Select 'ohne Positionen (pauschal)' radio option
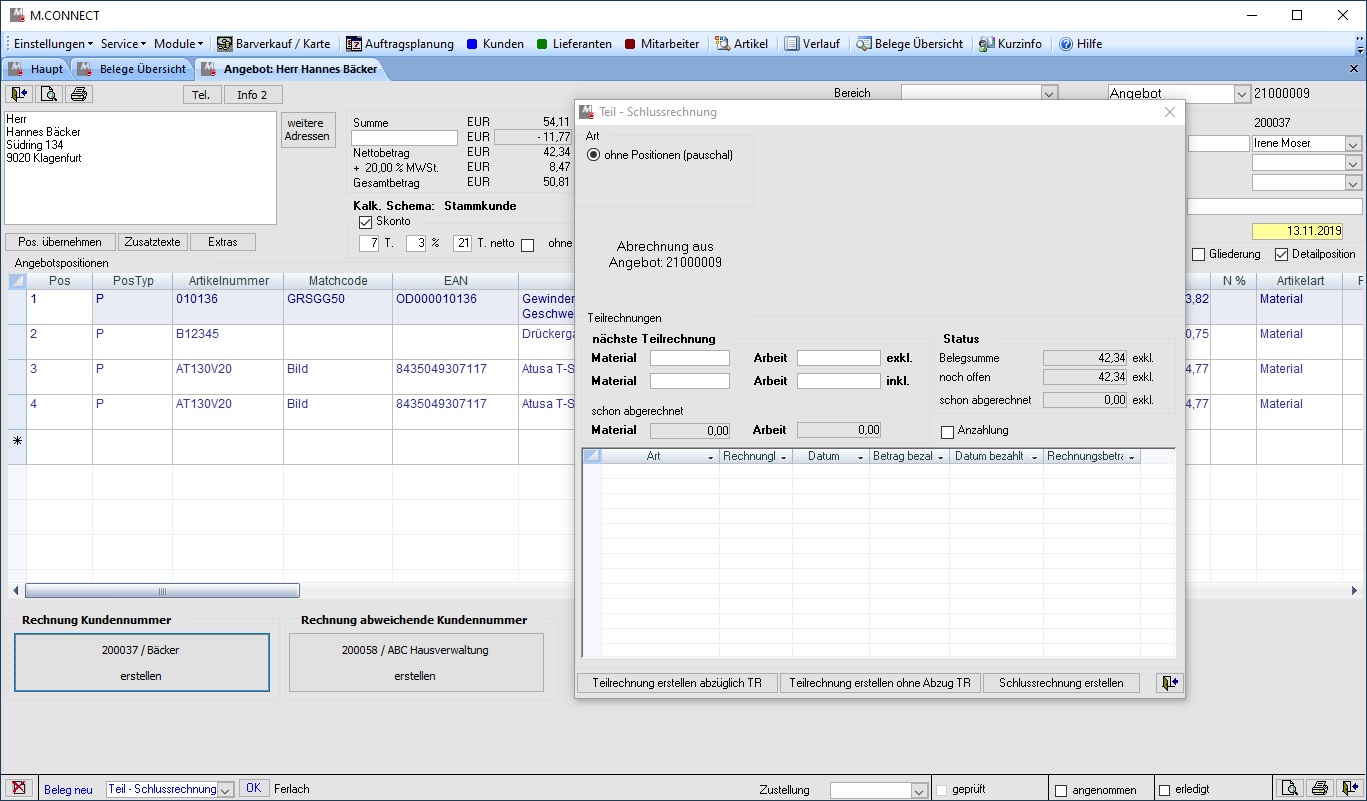The width and height of the screenshot is (1367, 801). click(x=594, y=155)
